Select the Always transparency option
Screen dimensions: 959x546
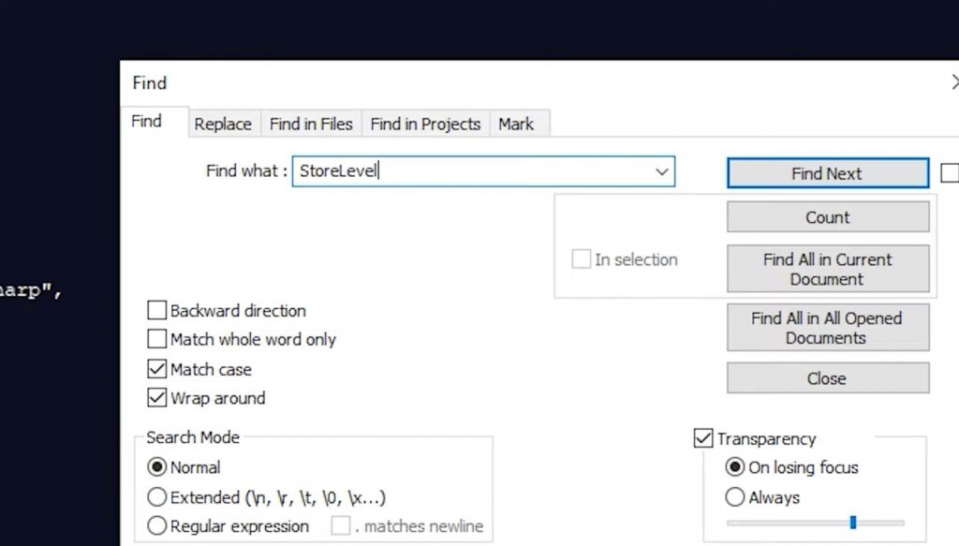735,497
